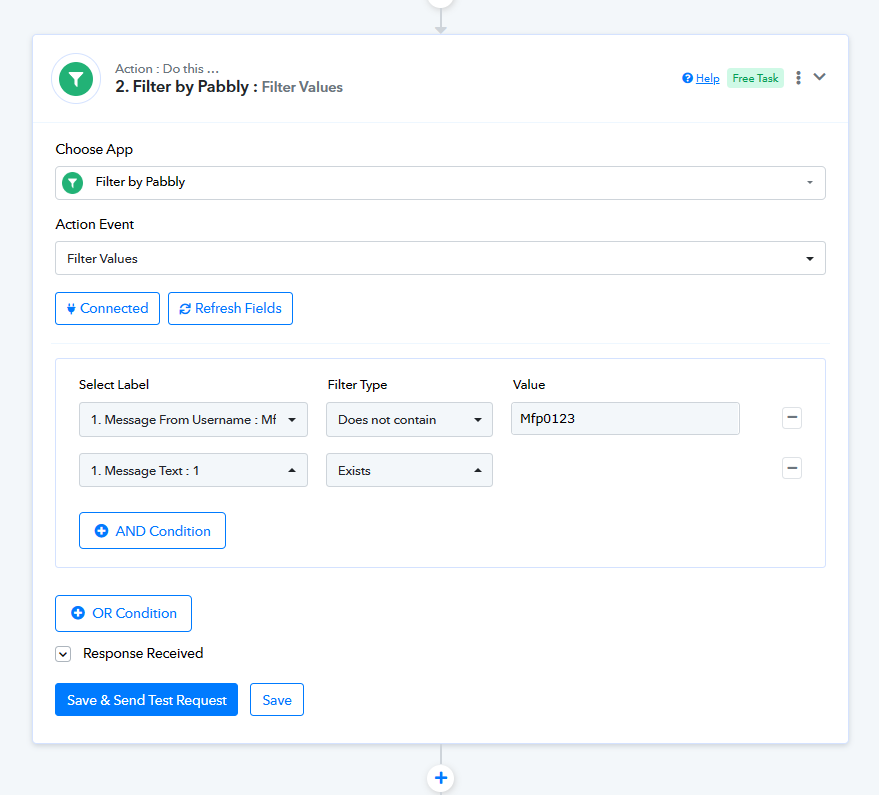Open the Action Event Filter Values dropdown
Image resolution: width=879 pixels, height=795 pixels.
440,258
